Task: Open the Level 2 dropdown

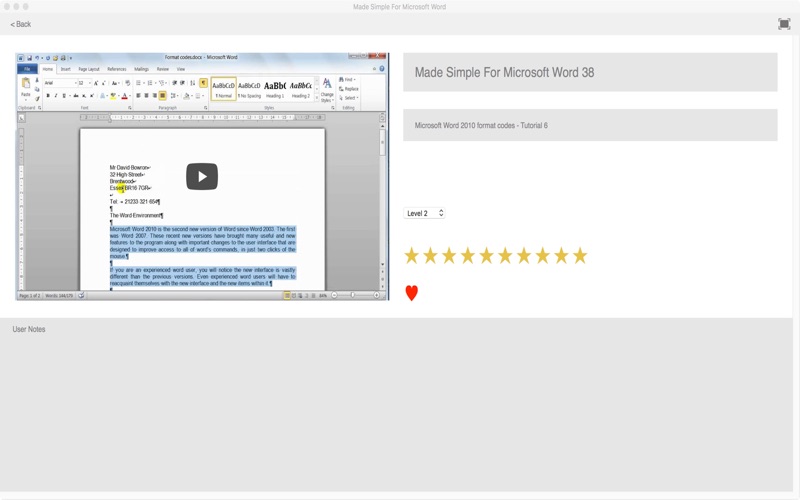Action: (424, 213)
